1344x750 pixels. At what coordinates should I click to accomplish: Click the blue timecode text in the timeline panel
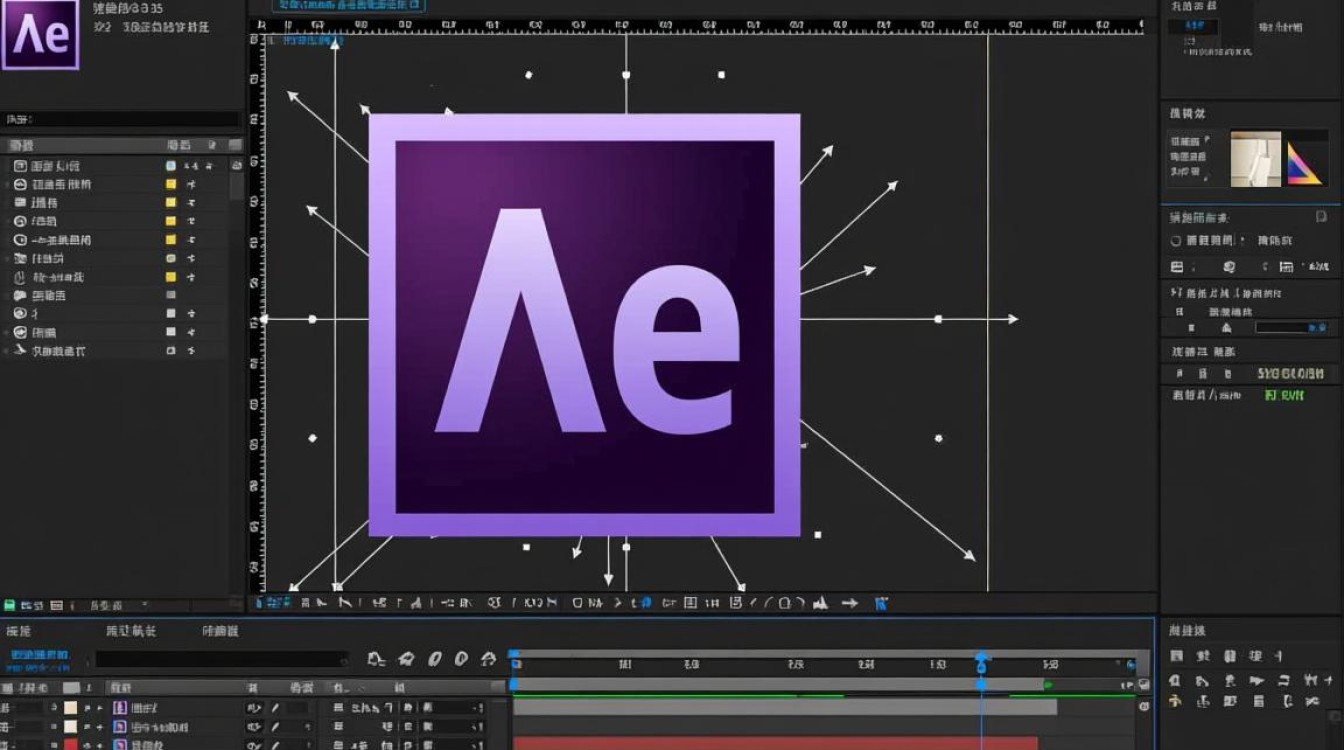[40, 655]
